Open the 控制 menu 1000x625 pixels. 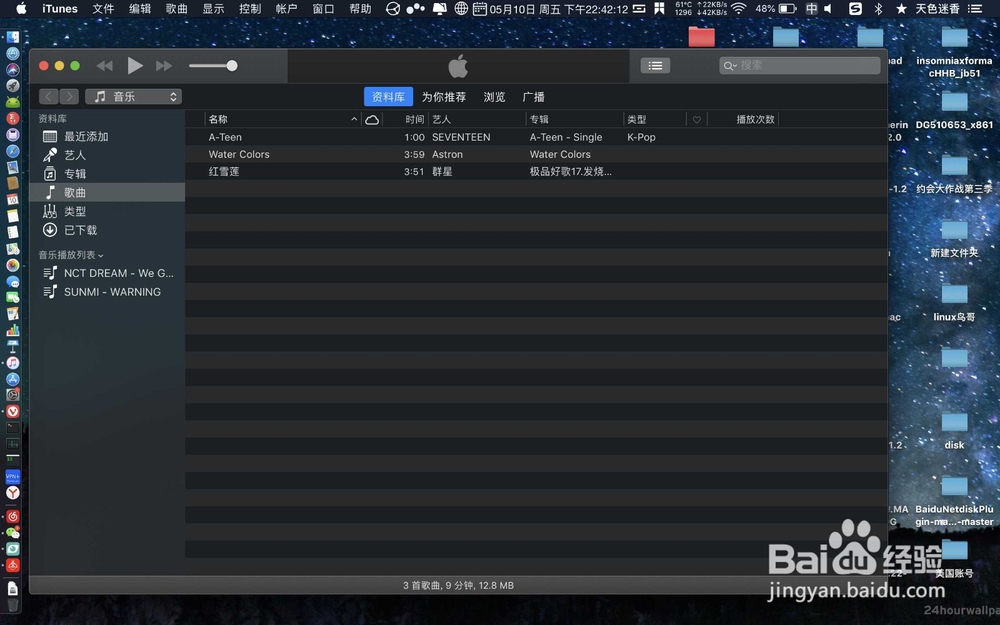click(x=250, y=9)
